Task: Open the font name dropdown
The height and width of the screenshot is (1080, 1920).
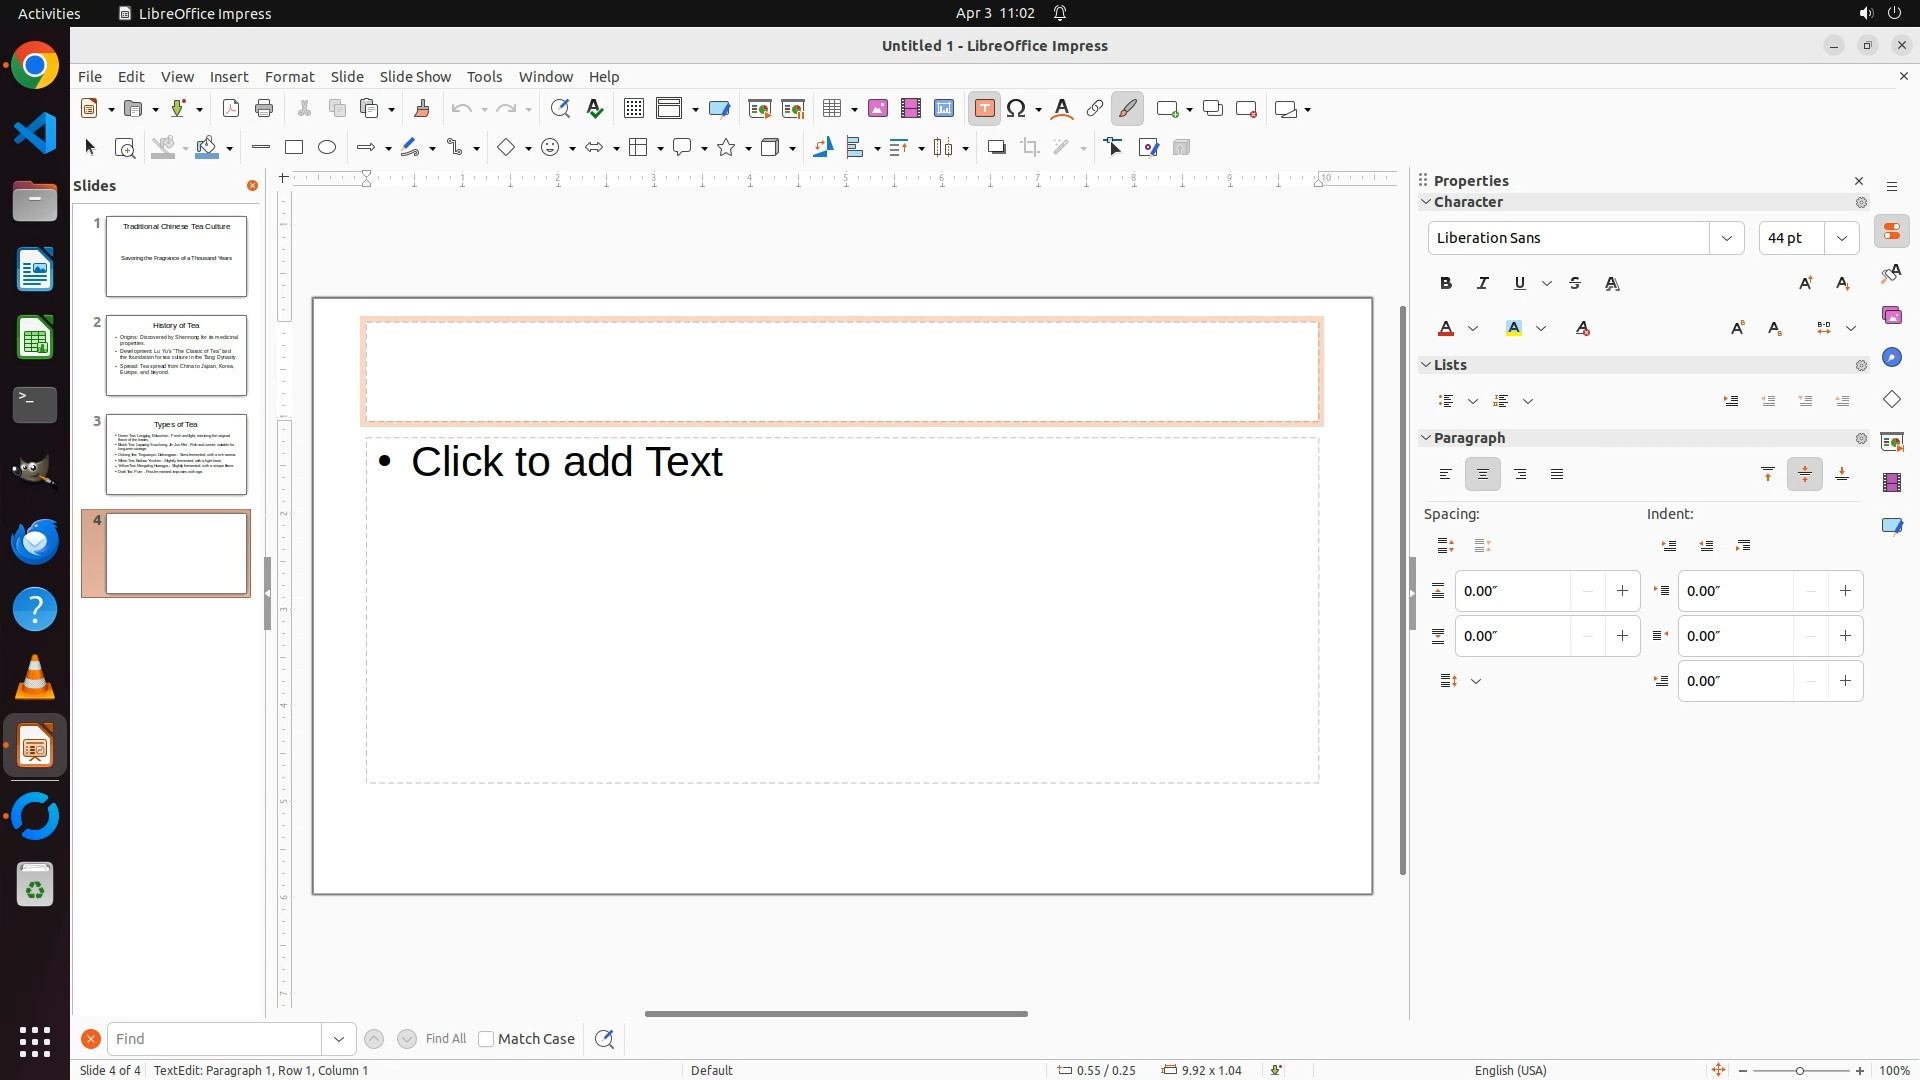Action: (x=1727, y=238)
